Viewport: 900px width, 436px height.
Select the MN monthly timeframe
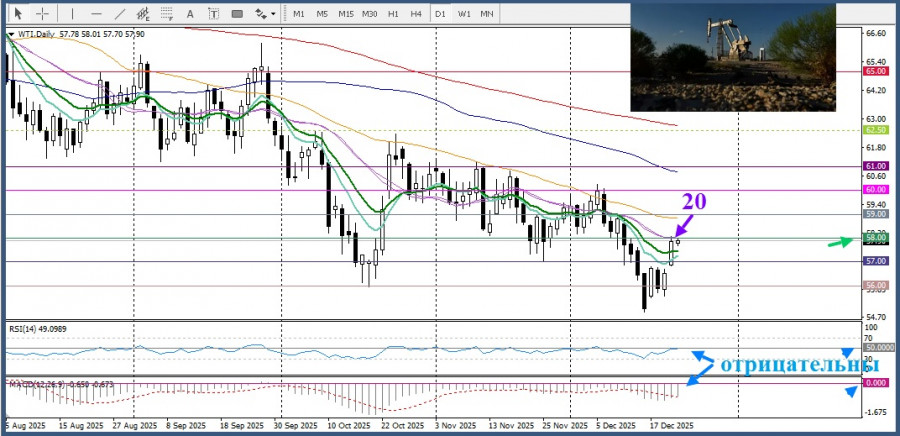click(x=487, y=14)
